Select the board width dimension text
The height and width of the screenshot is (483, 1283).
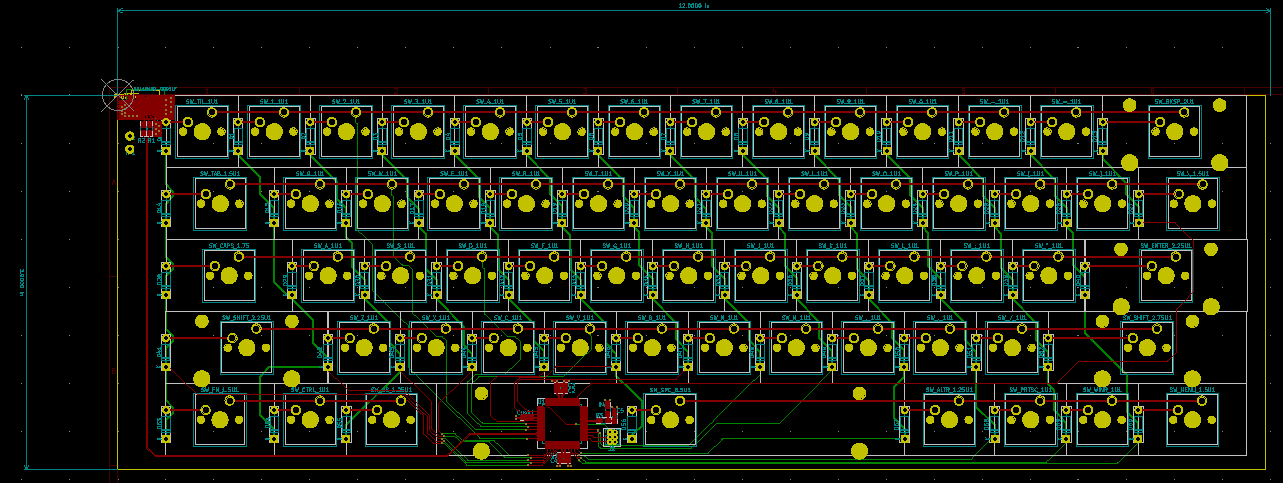pos(694,6)
